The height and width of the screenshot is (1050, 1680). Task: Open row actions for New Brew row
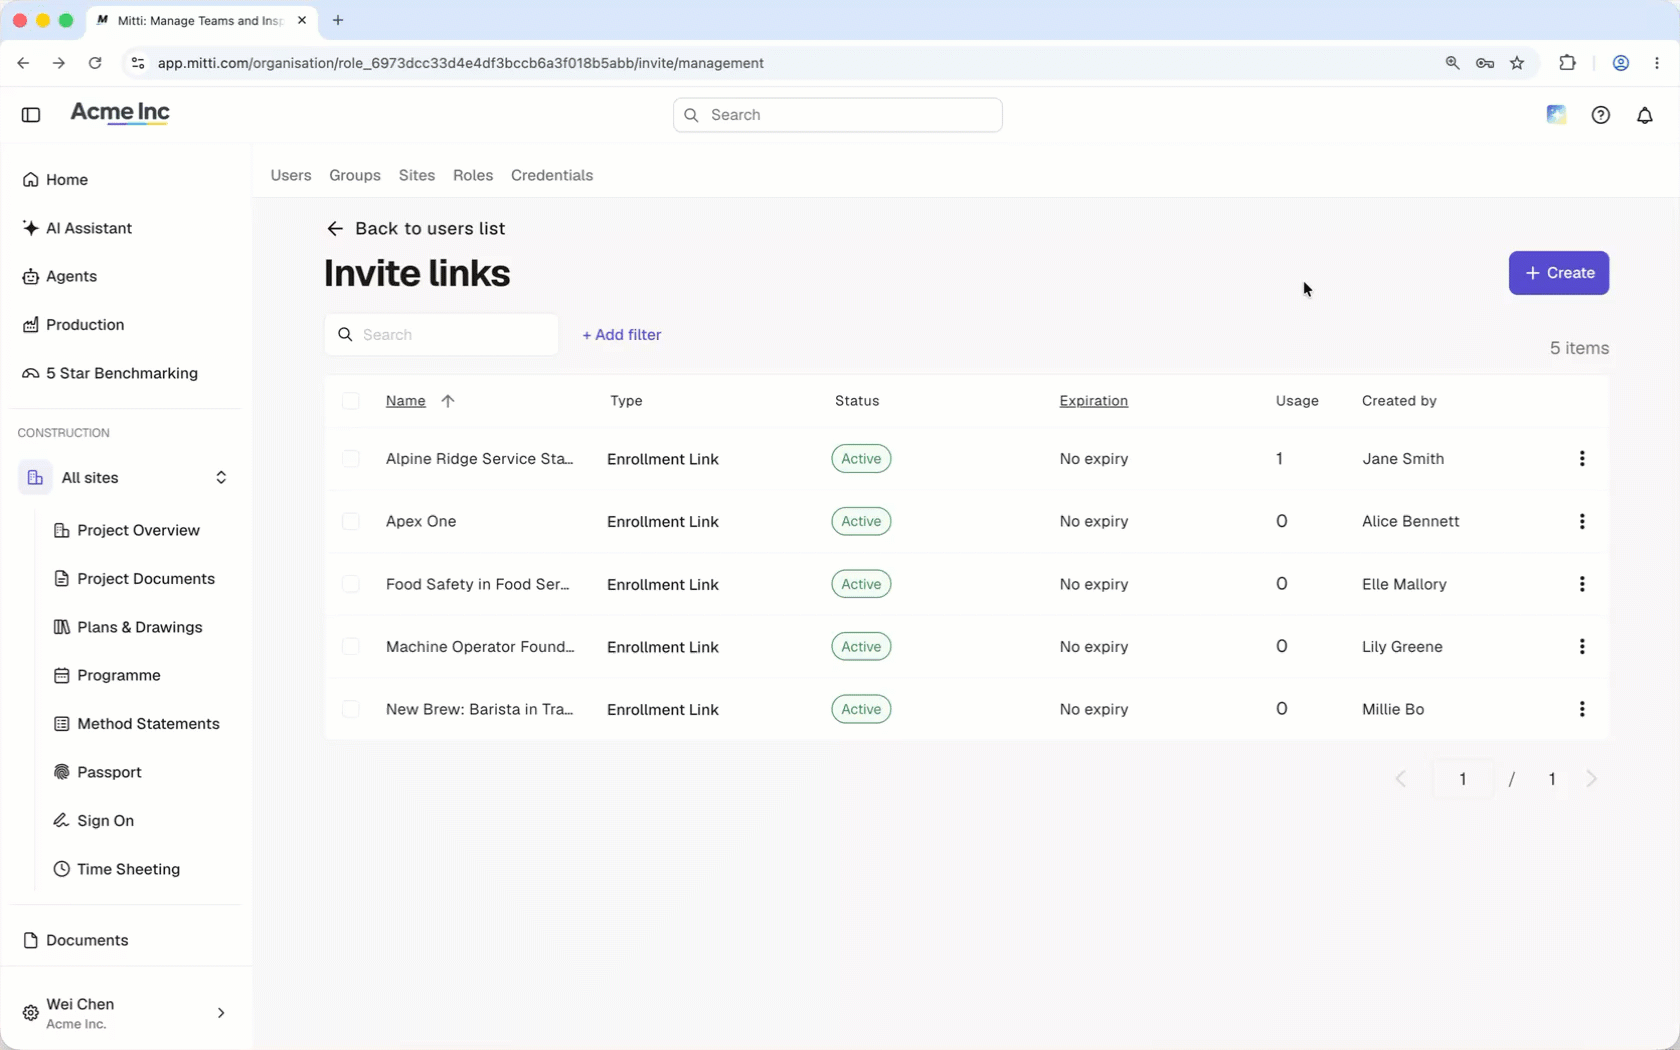(1582, 709)
